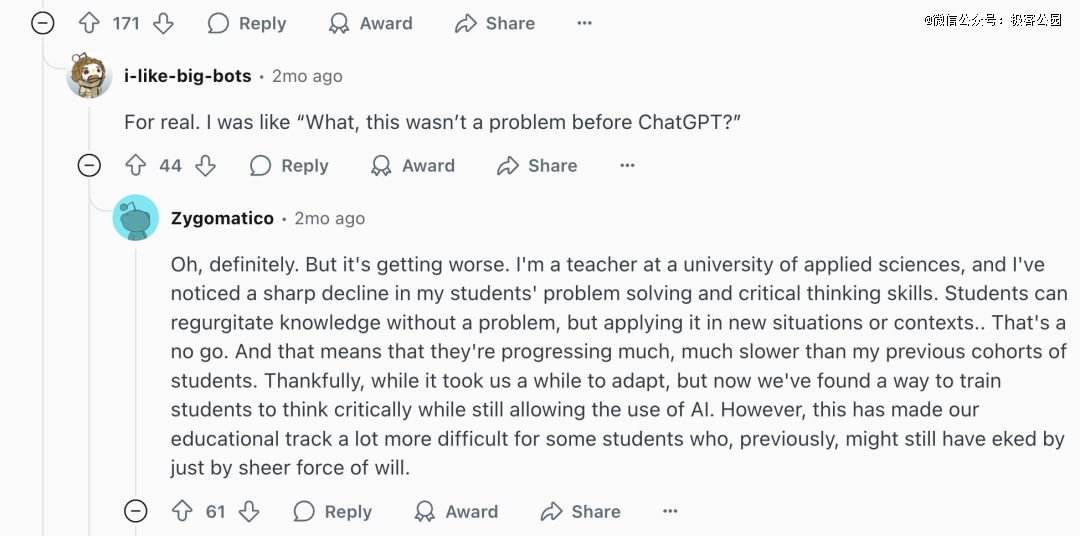
Task: Downvote the comment with 171 points
Action: [163, 23]
